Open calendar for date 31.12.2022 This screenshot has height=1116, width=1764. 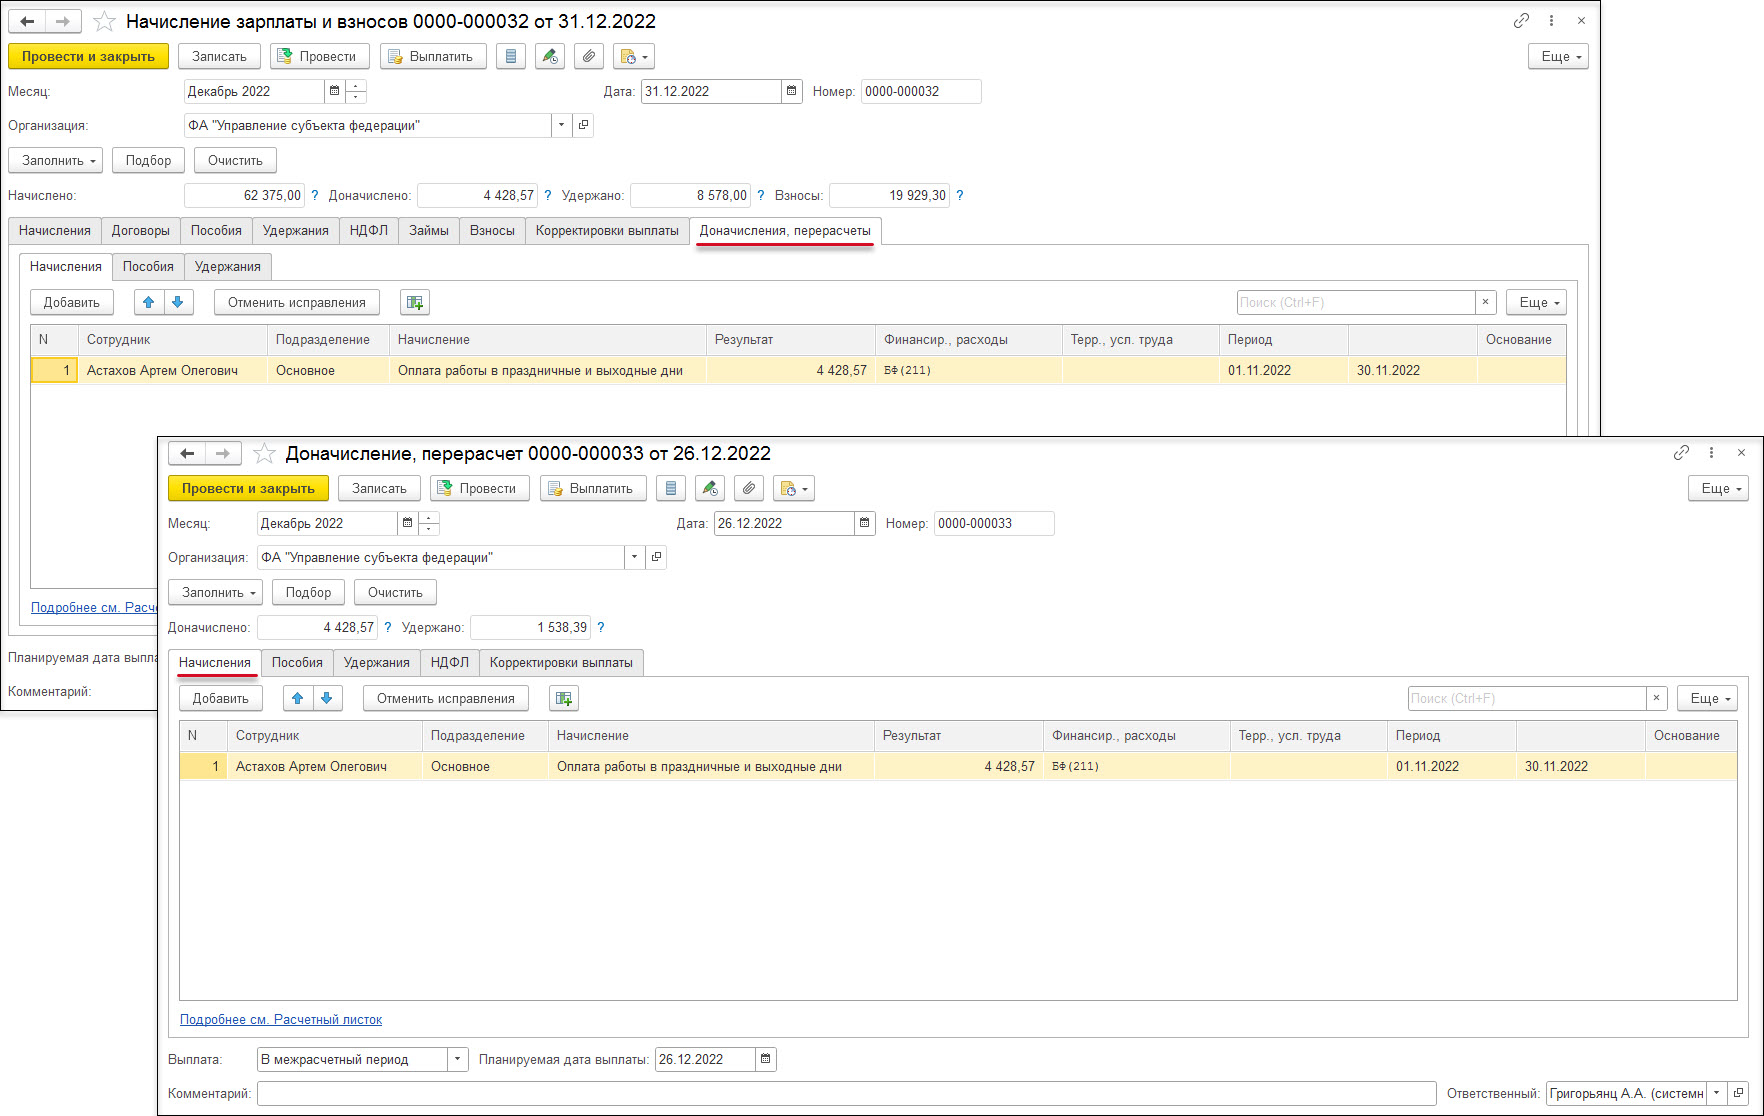tap(791, 91)
